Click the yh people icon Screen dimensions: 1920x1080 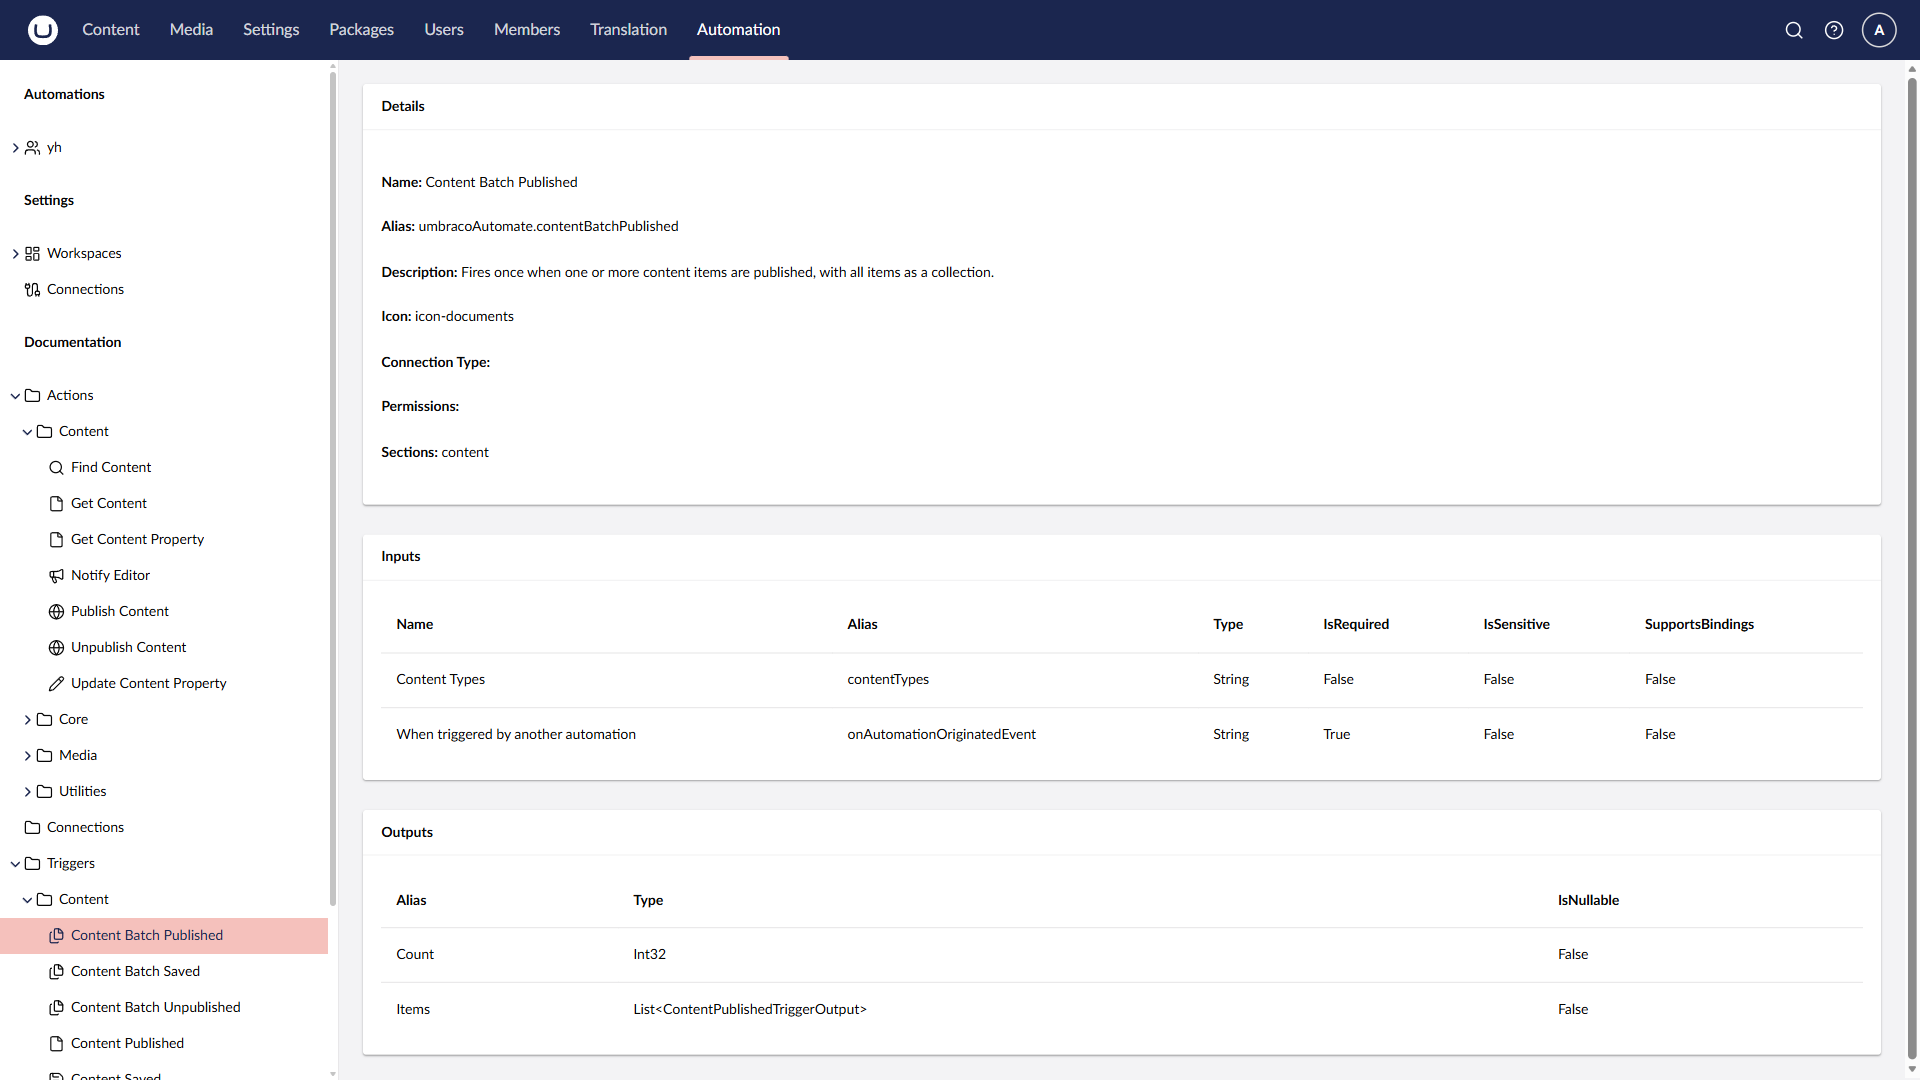click(33, 148)
